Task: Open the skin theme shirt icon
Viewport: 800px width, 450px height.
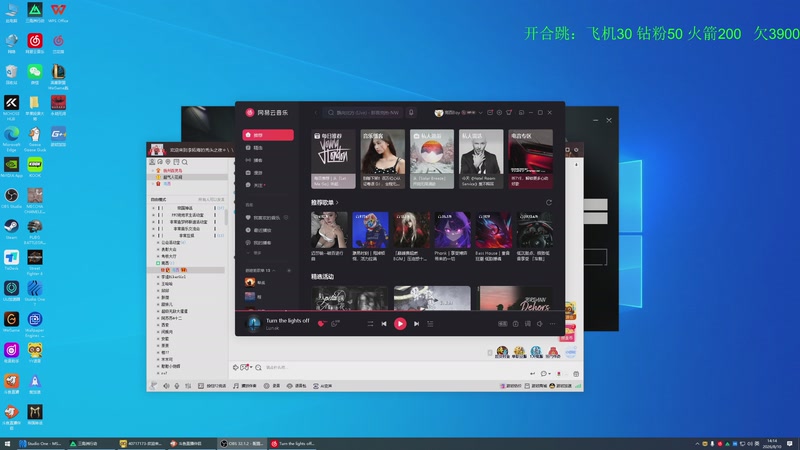Action: [x=509, y=112]
